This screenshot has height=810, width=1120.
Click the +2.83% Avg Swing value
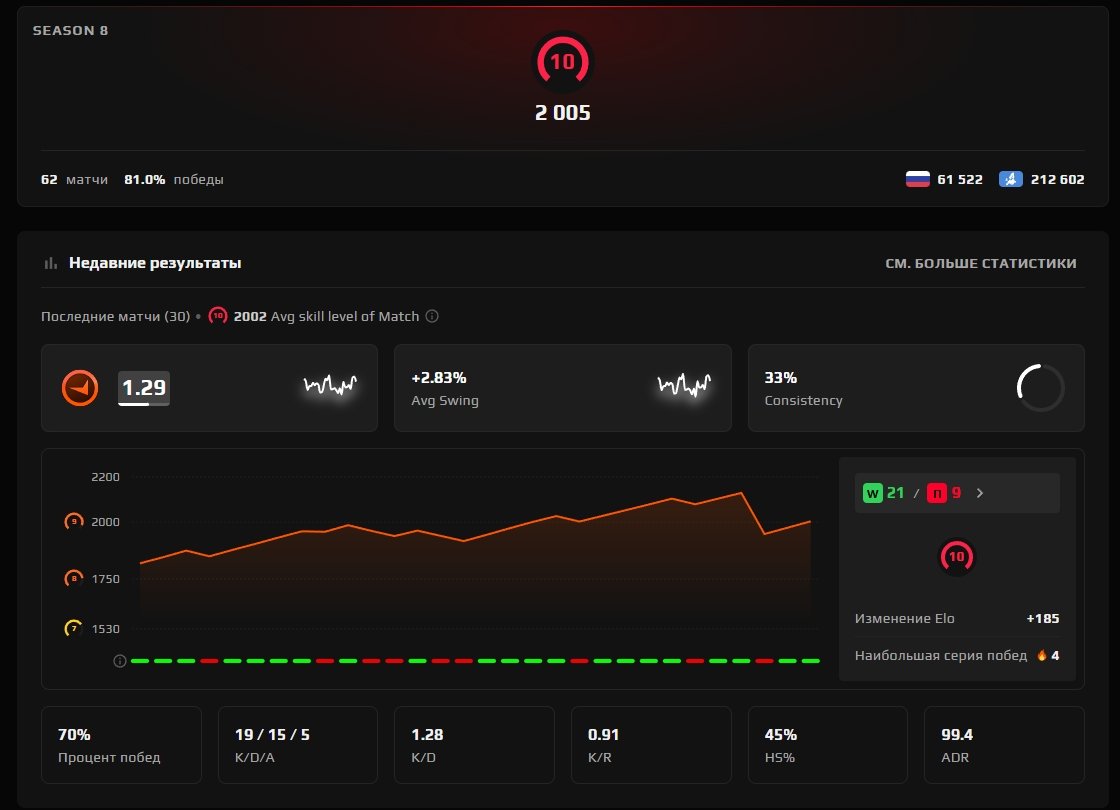pyautogui.click(x=439, y=377)
